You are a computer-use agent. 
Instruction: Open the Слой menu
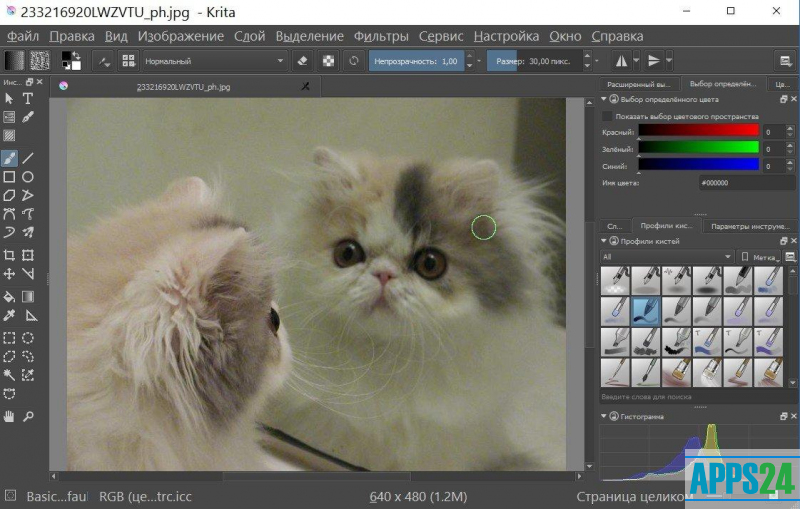click(x=249, y=36)
